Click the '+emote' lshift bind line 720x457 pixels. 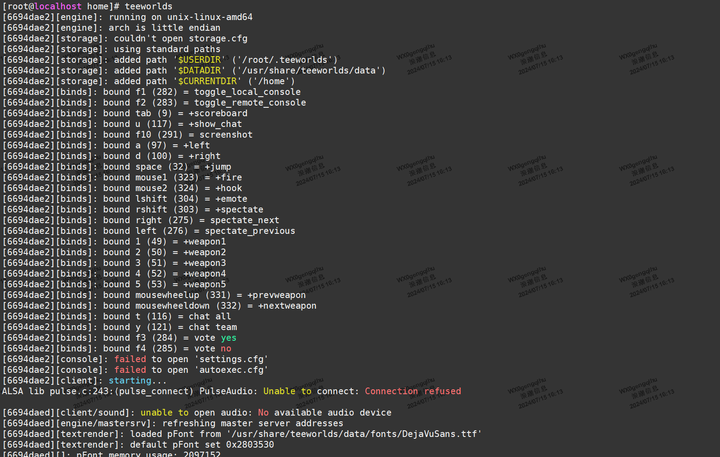pos(124,198)
